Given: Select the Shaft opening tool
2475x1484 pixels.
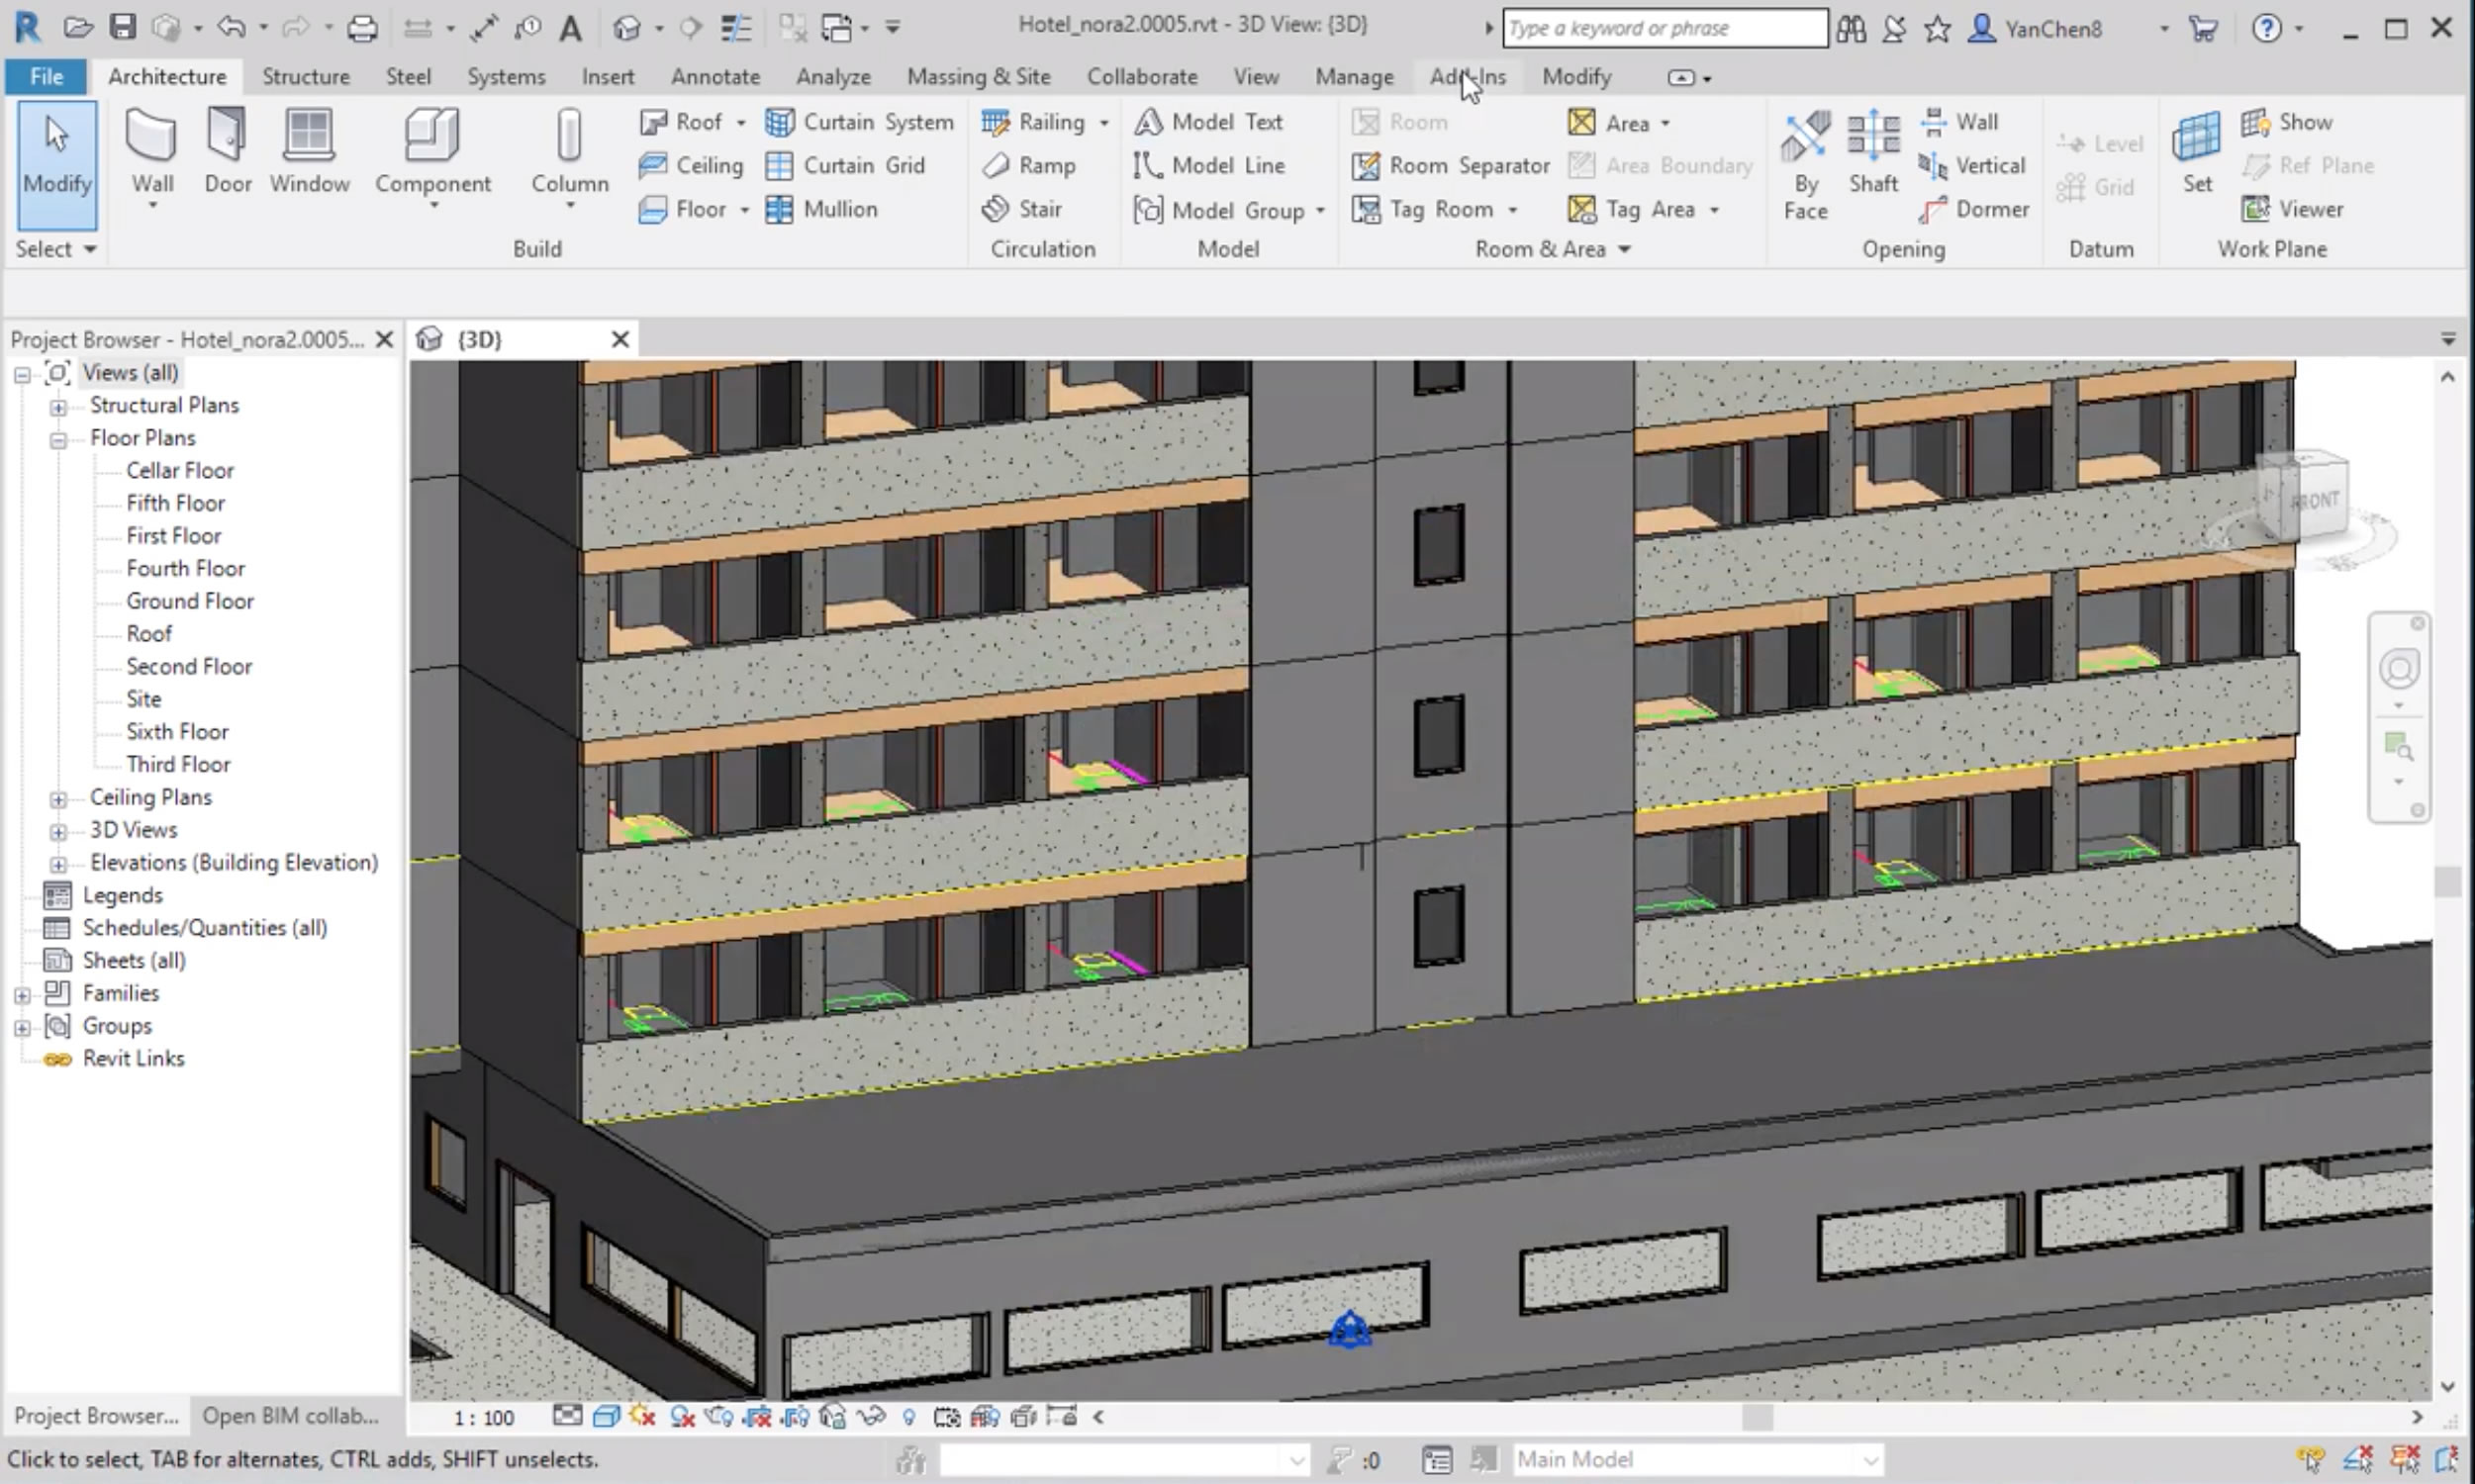Looking at the screenshot, I should coord(1873,152).
